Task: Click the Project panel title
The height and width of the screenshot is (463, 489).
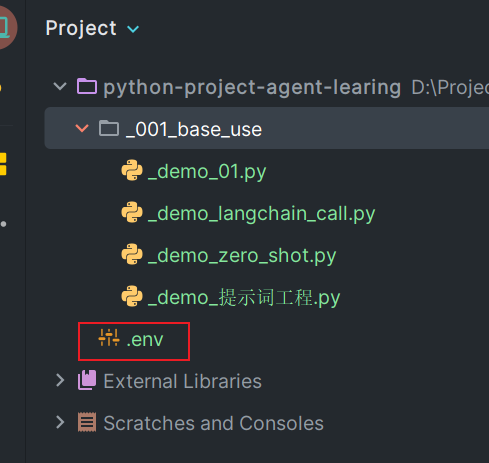Action: click(x=81, y=28)
